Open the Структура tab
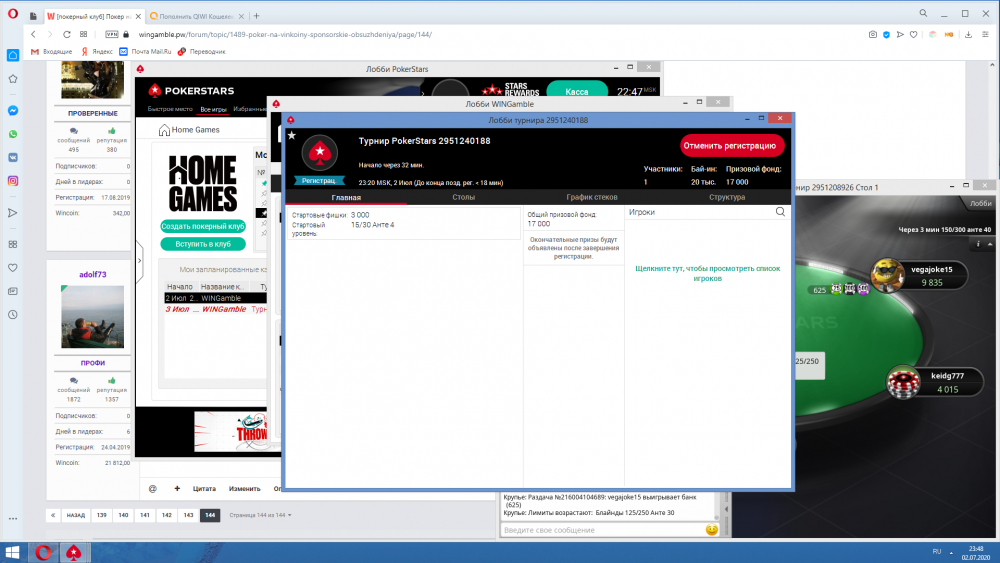Screen dimensions: 1000x563 (727, 197)
